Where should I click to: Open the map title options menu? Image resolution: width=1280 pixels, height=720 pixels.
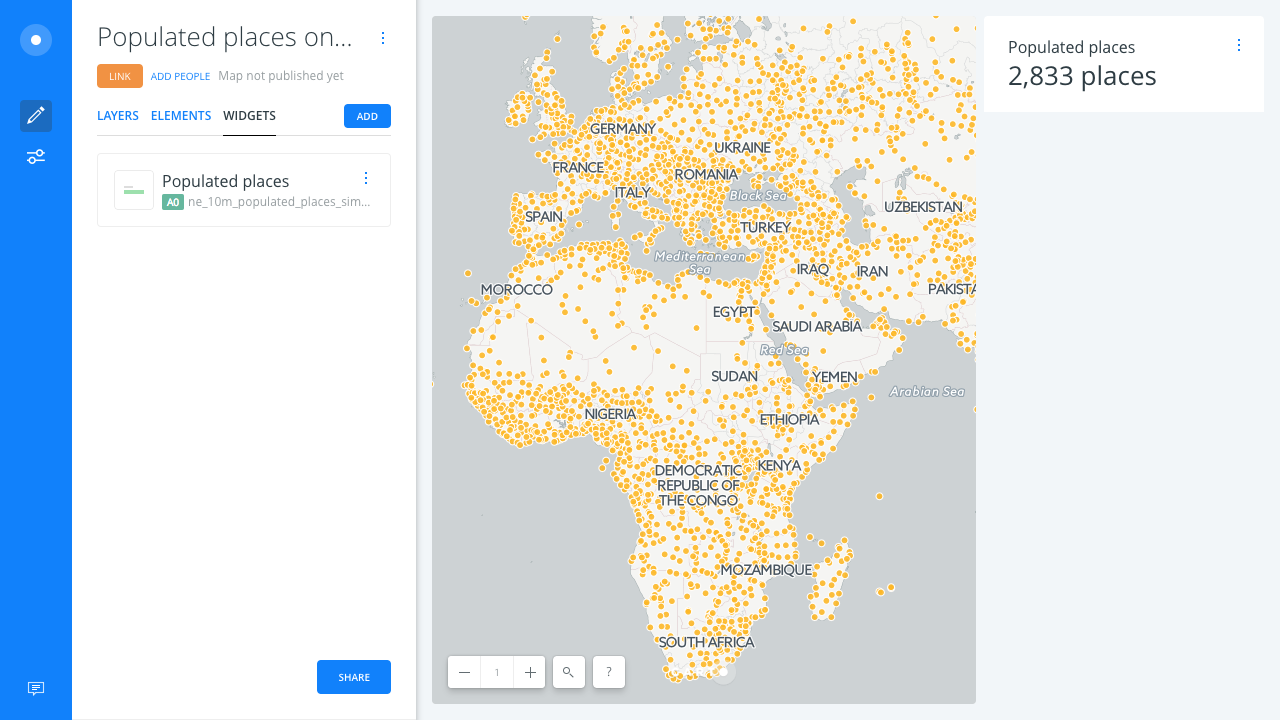(x=383, y=38)
